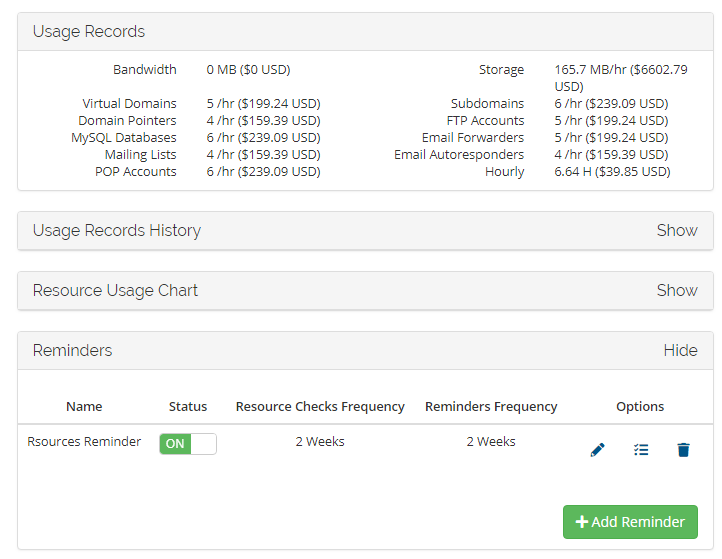Viewport: 722px width, 559px height.
Task: Click the Bandwidth label
Action: click(x=145, y=70)
